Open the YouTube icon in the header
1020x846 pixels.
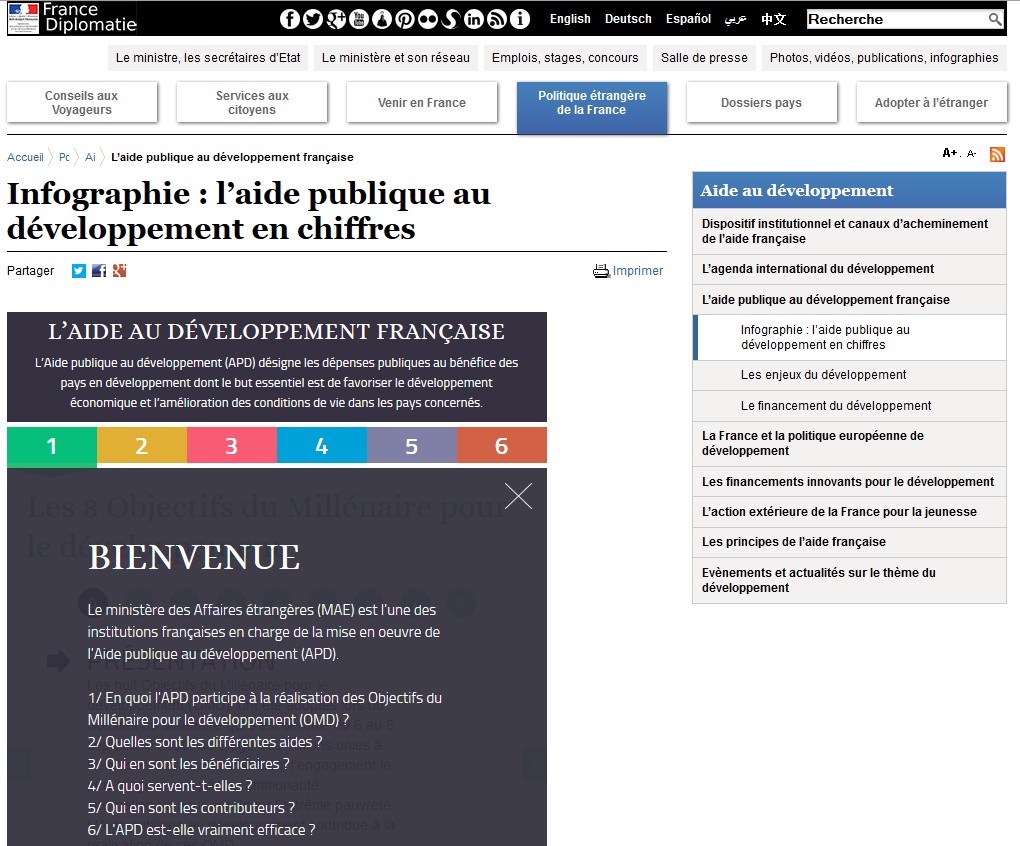pyautogui.click(x=358, y=19)
